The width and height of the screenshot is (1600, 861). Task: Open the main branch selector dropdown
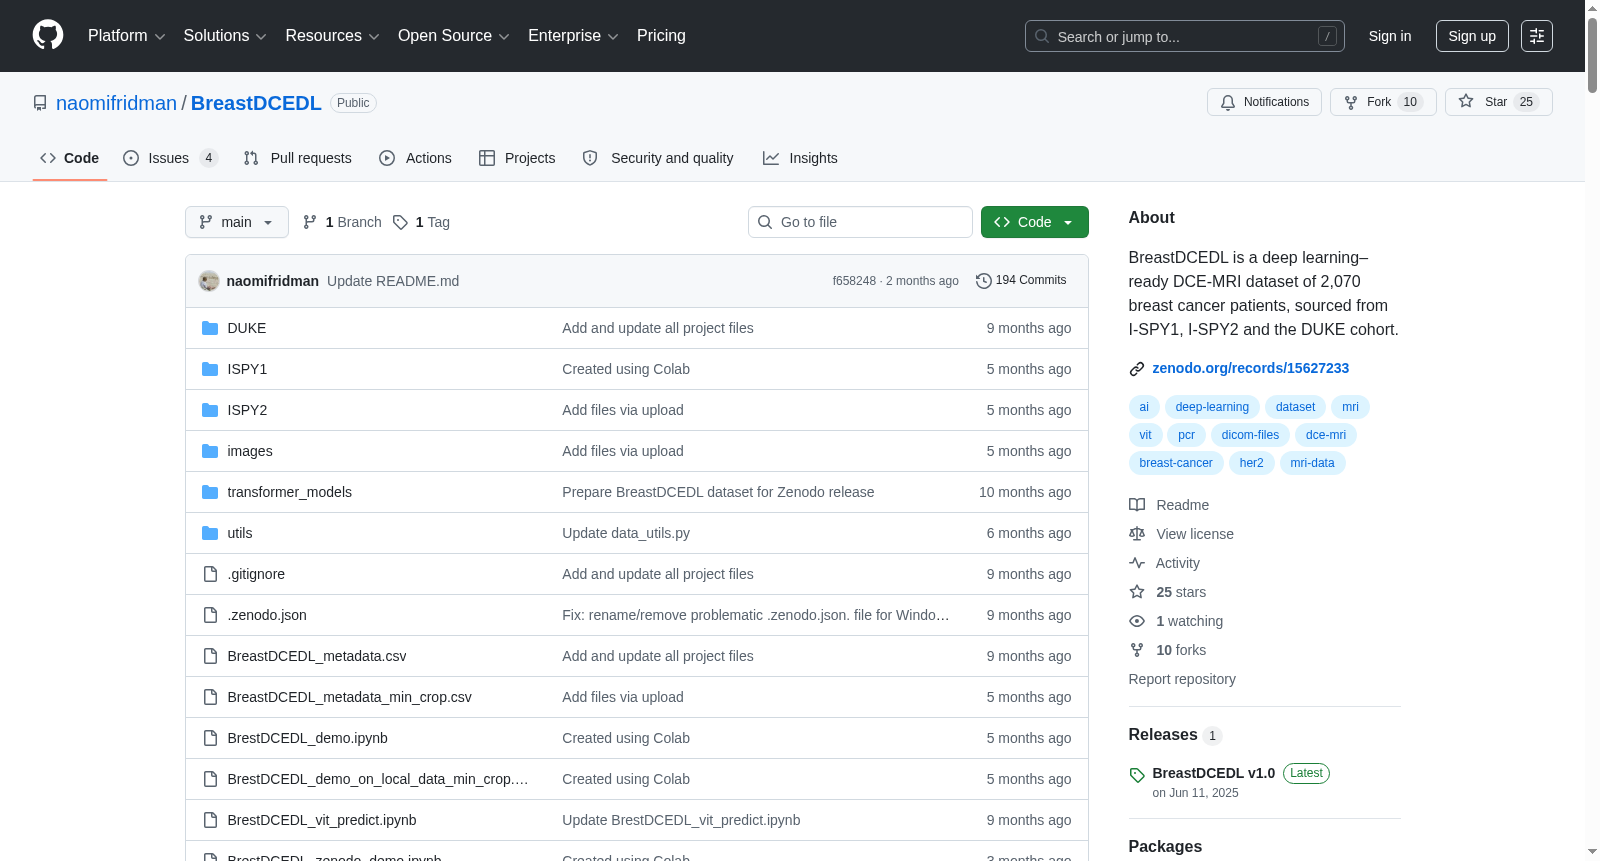point(237,222)
